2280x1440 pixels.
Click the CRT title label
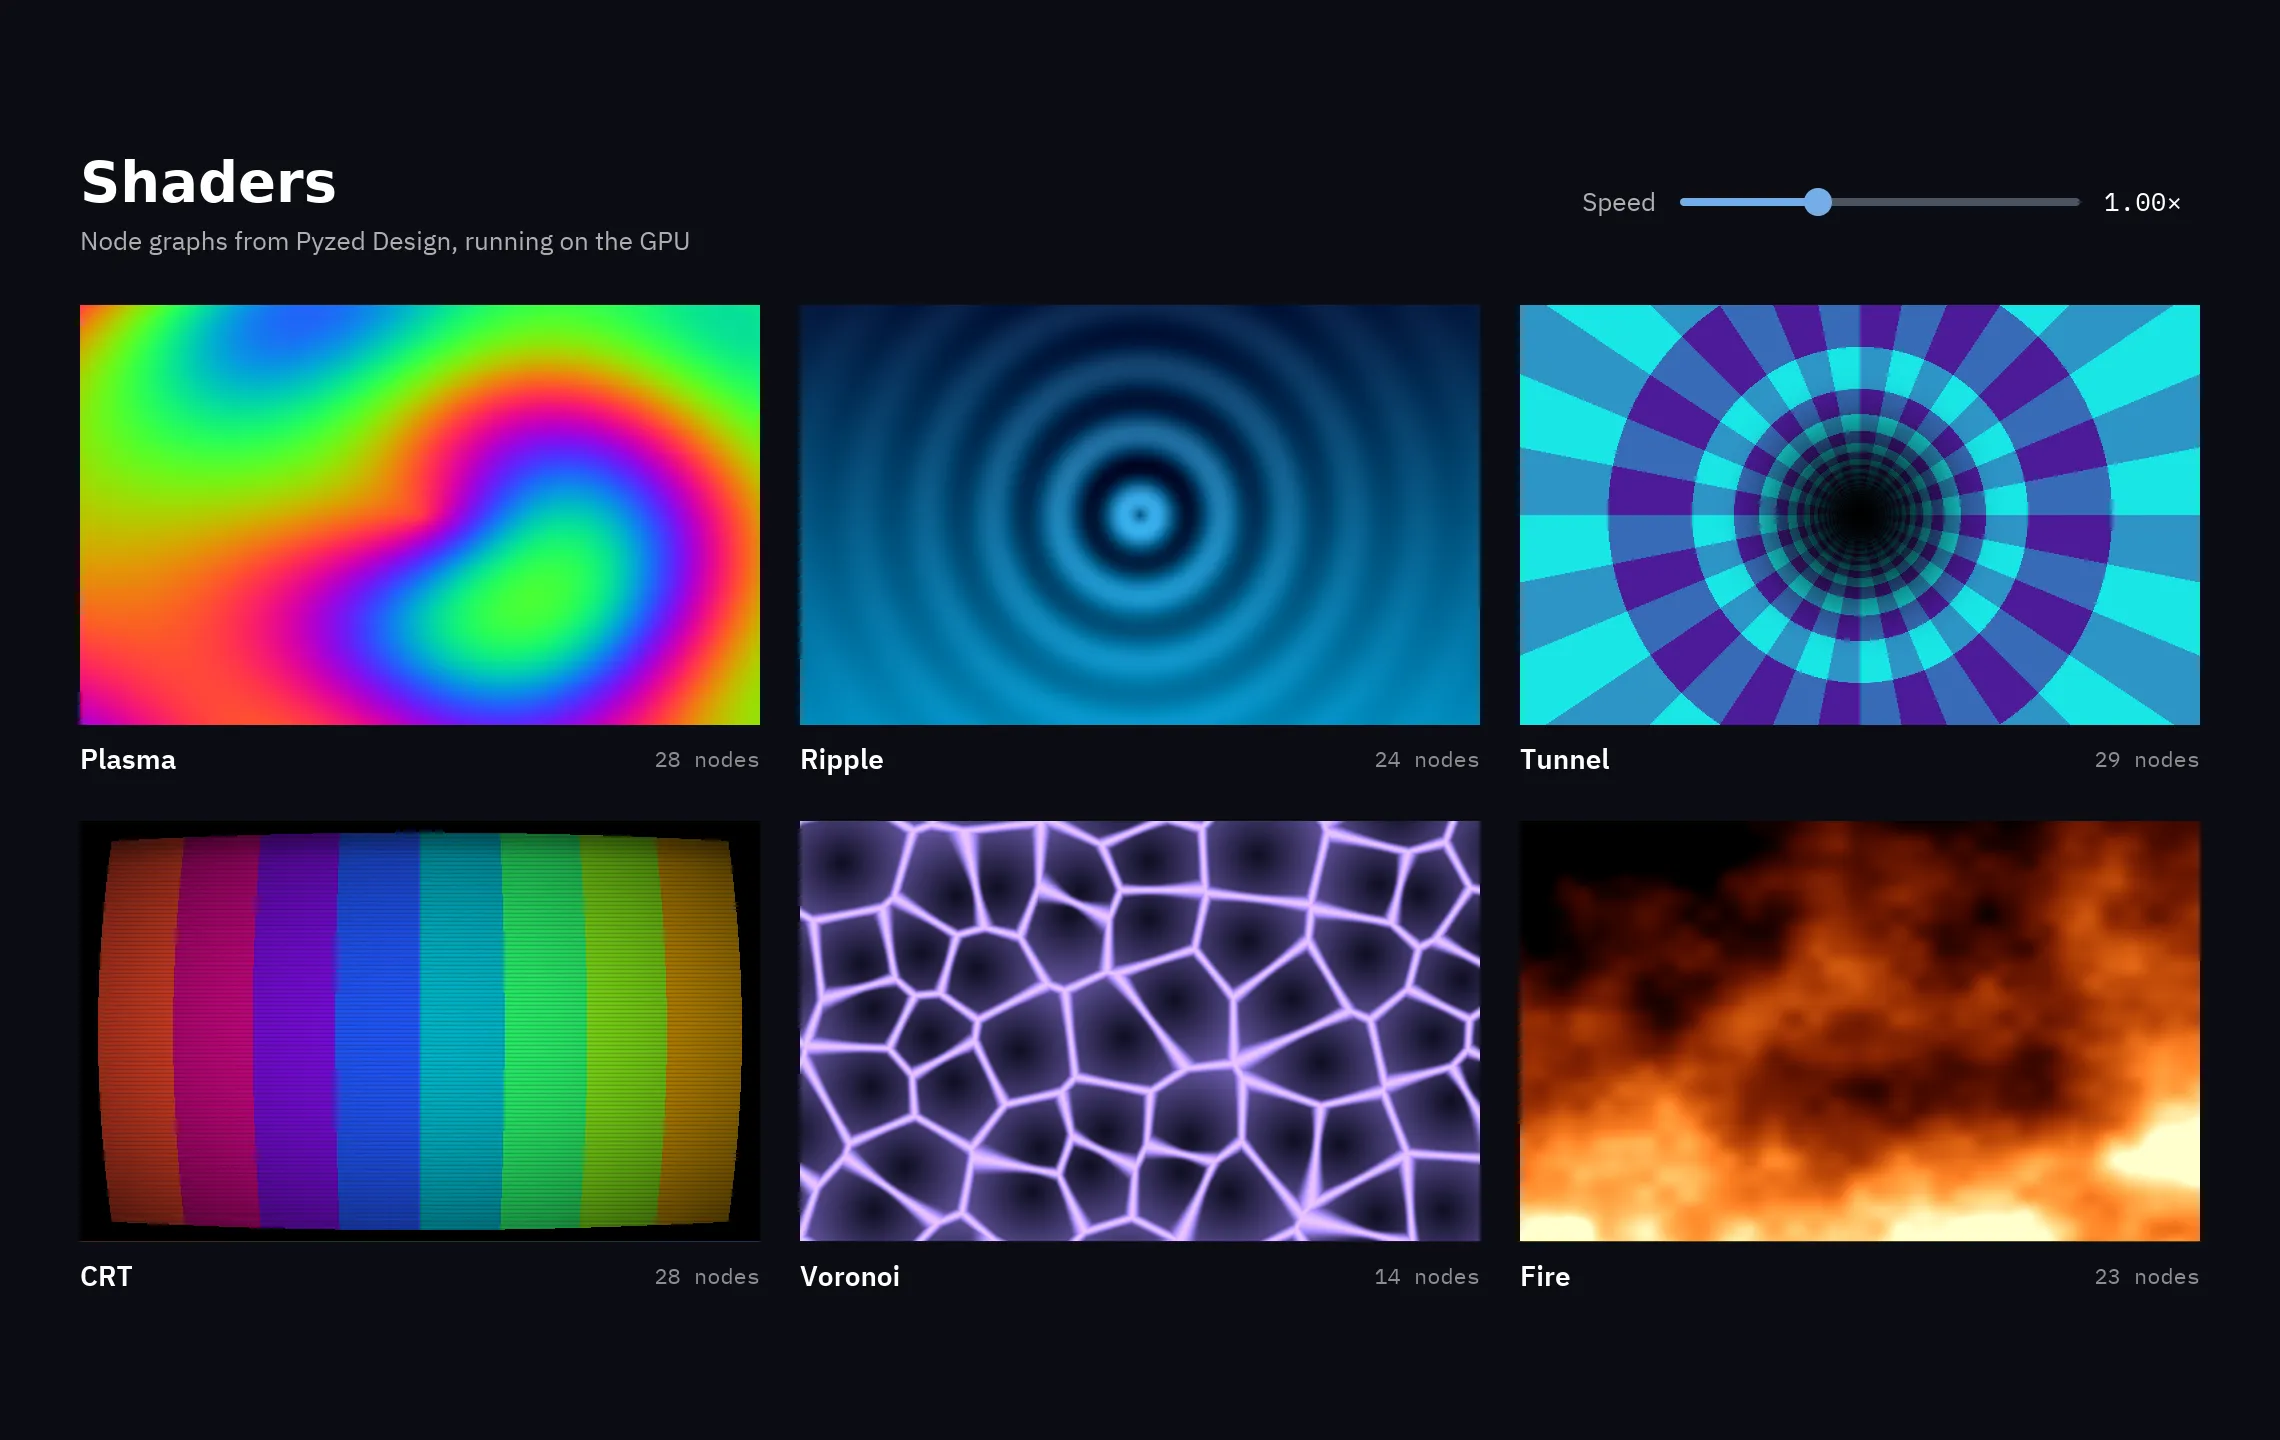coord(106,1277)
